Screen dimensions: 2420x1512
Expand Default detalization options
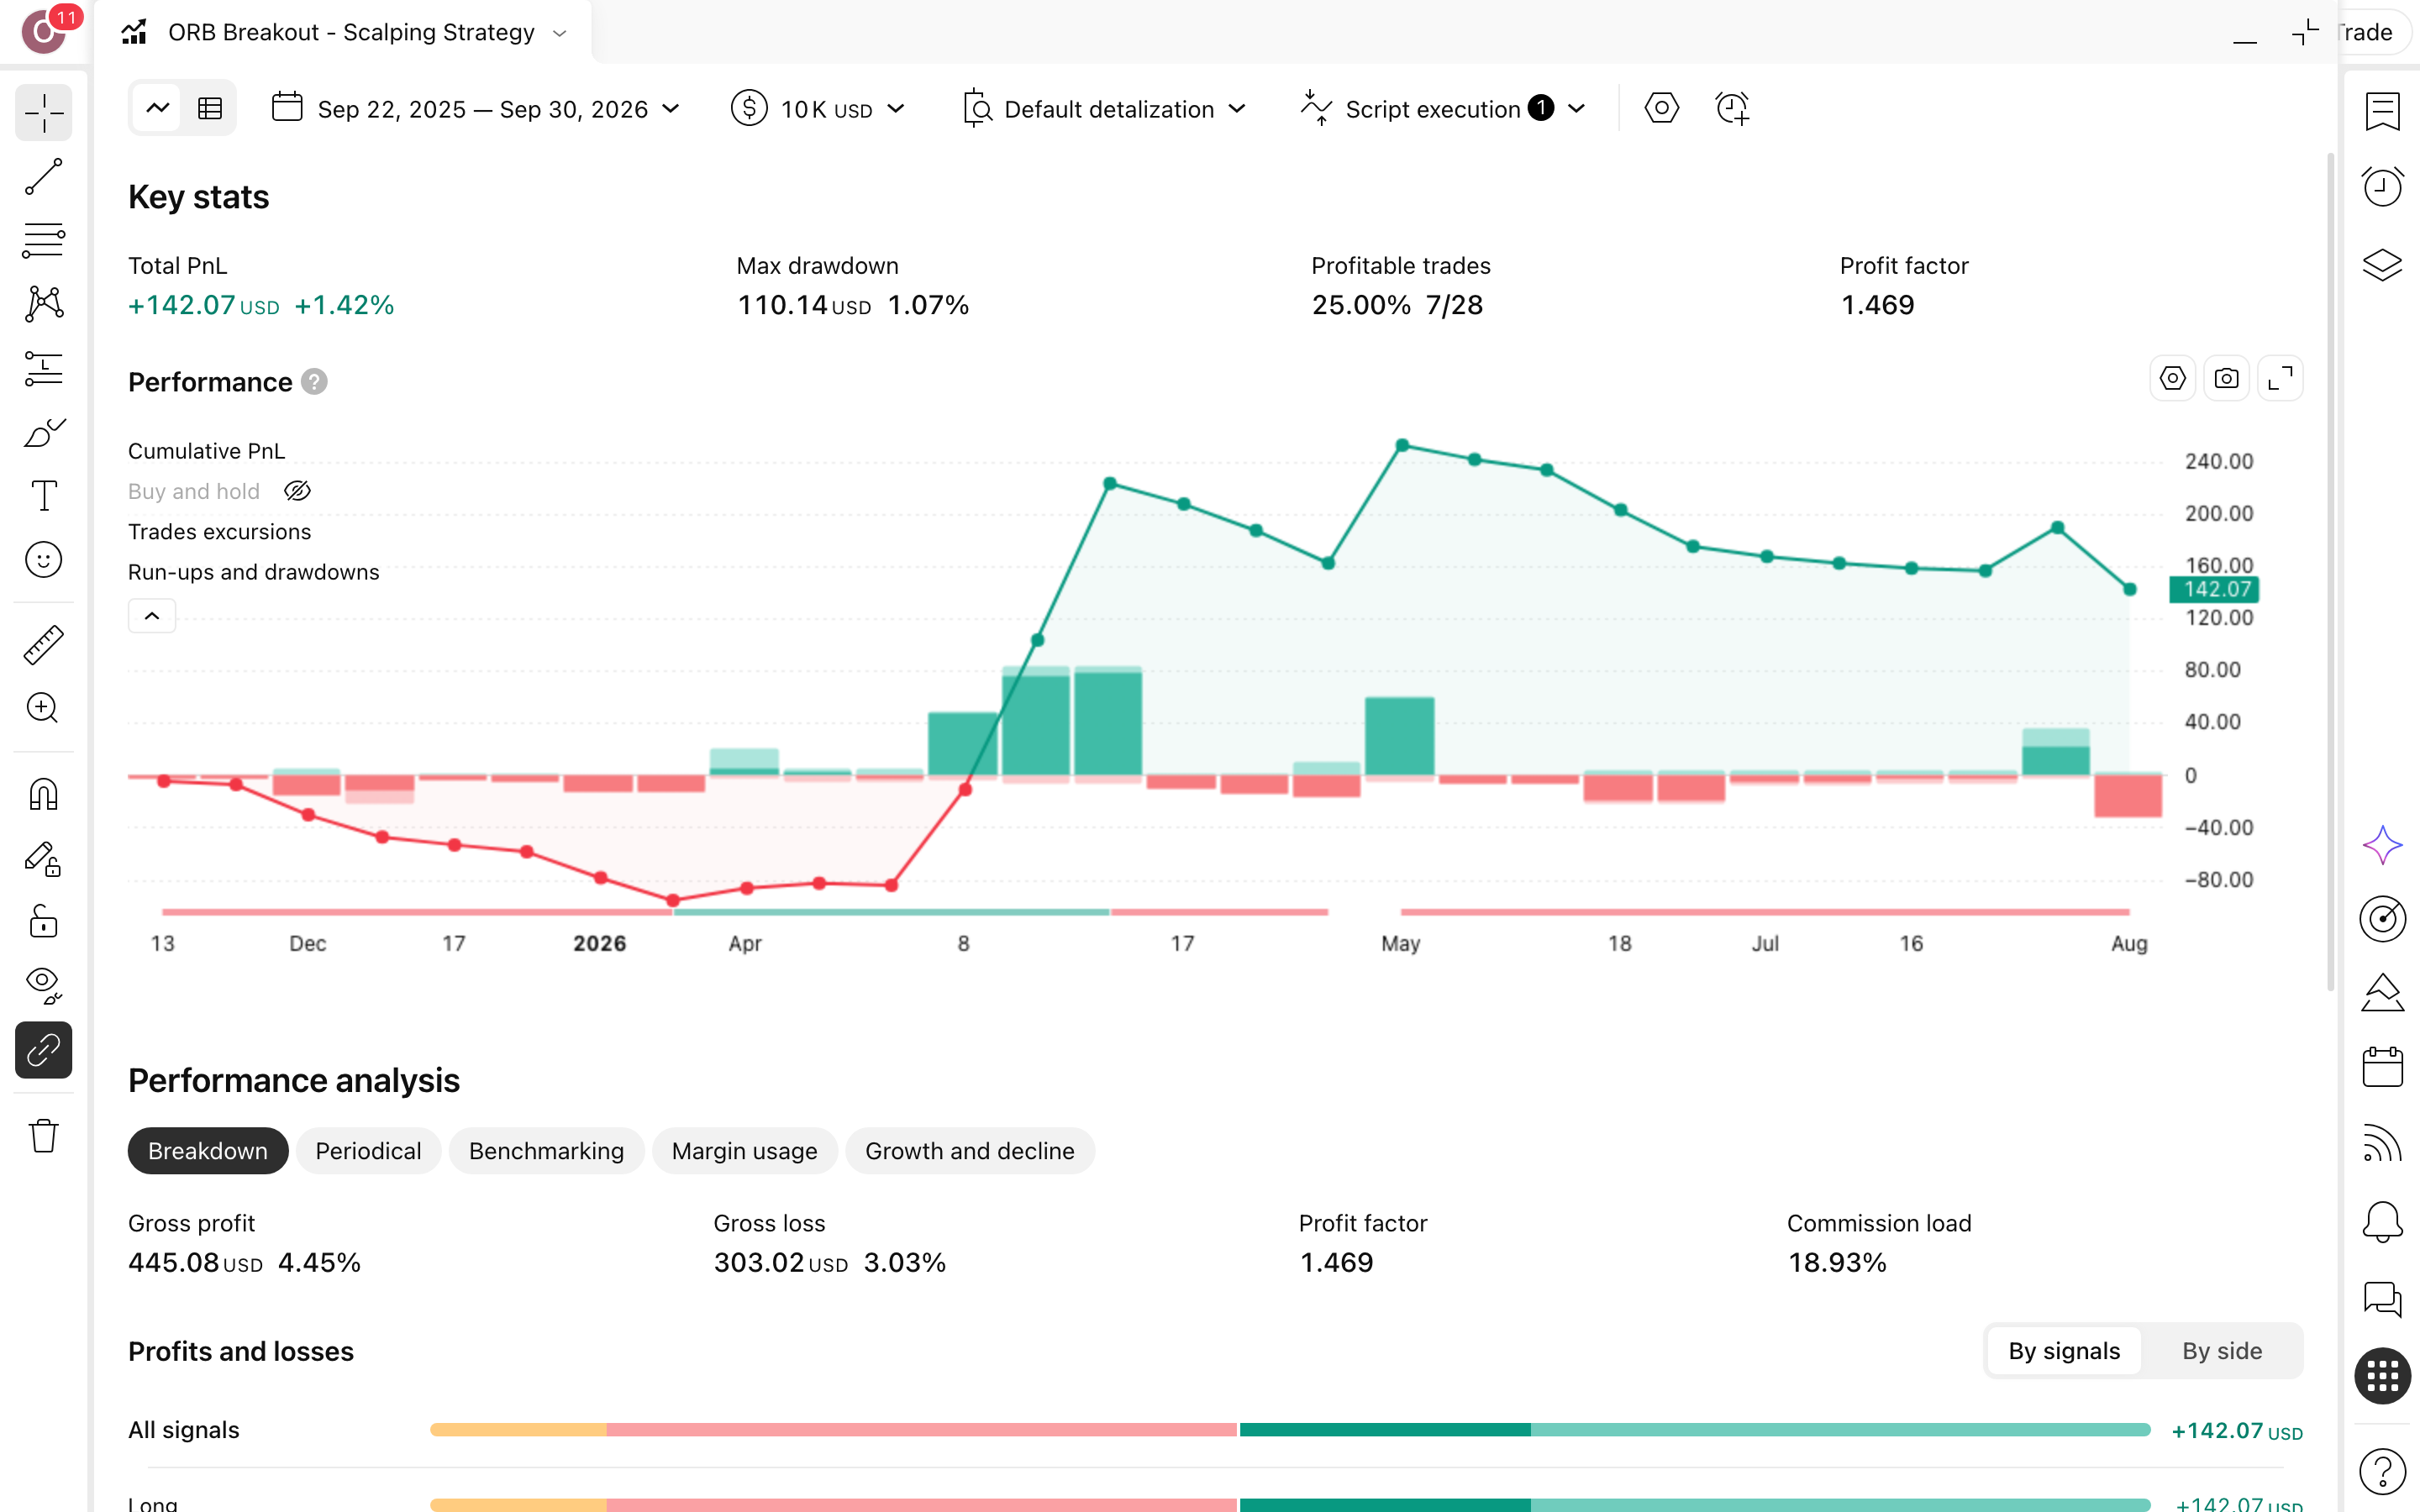(1104, 108)
